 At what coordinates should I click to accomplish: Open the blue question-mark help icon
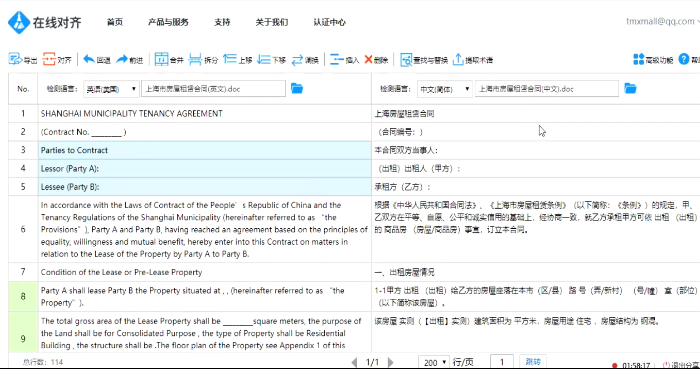coord(684,59)
